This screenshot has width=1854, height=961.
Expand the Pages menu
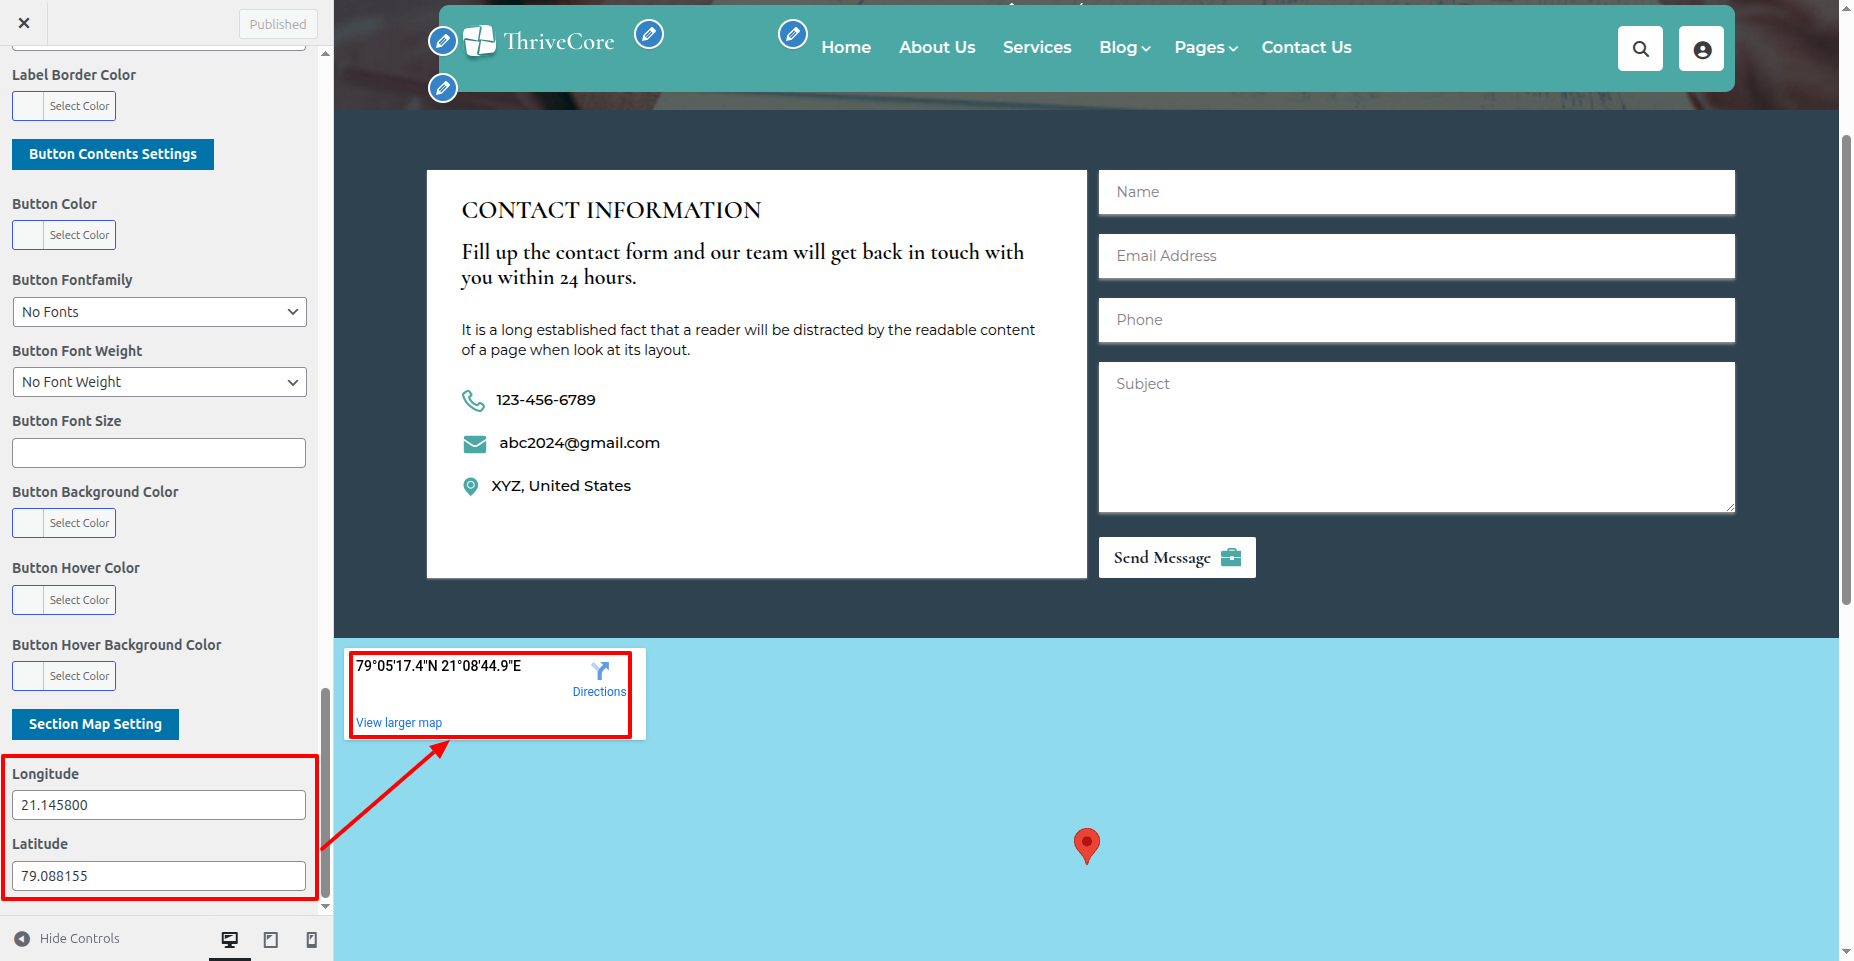1205,47
